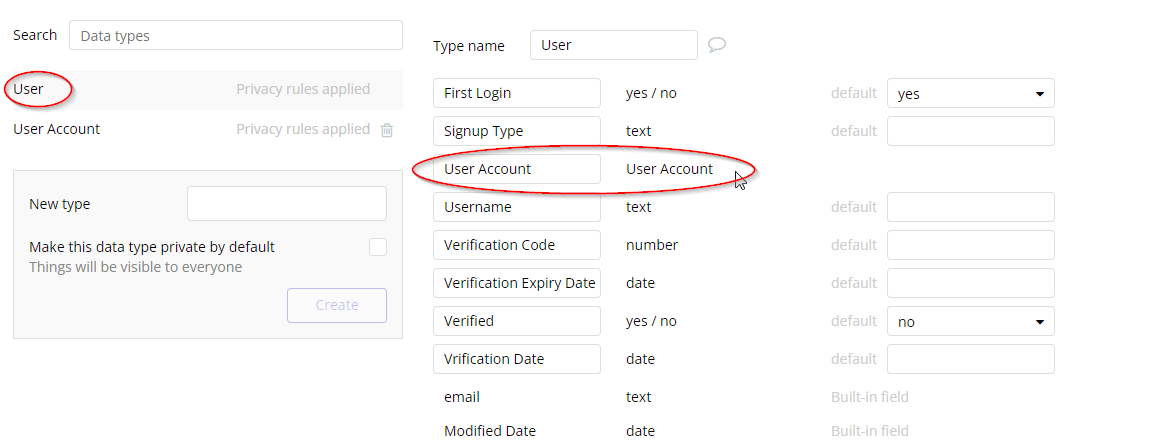Click the Signup Type field name
Viewport: 1161px width, 446px height.
tap(517, 131)
